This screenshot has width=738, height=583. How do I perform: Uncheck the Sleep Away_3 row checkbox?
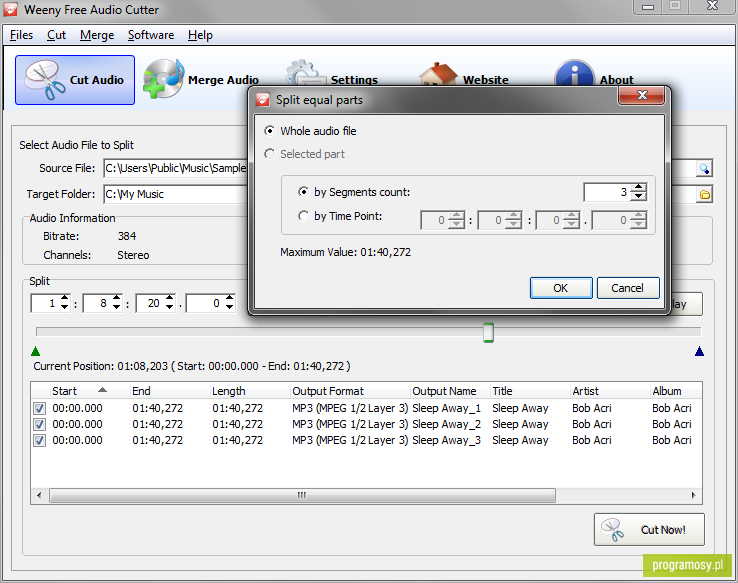tap(40, 440)
